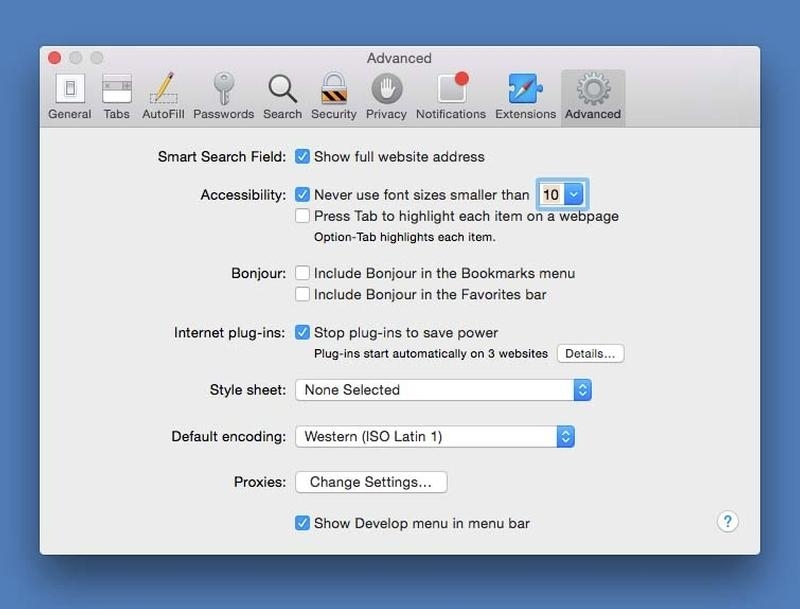
Task: Click the 'Proxies:' label
Action: tap(260, 482)
